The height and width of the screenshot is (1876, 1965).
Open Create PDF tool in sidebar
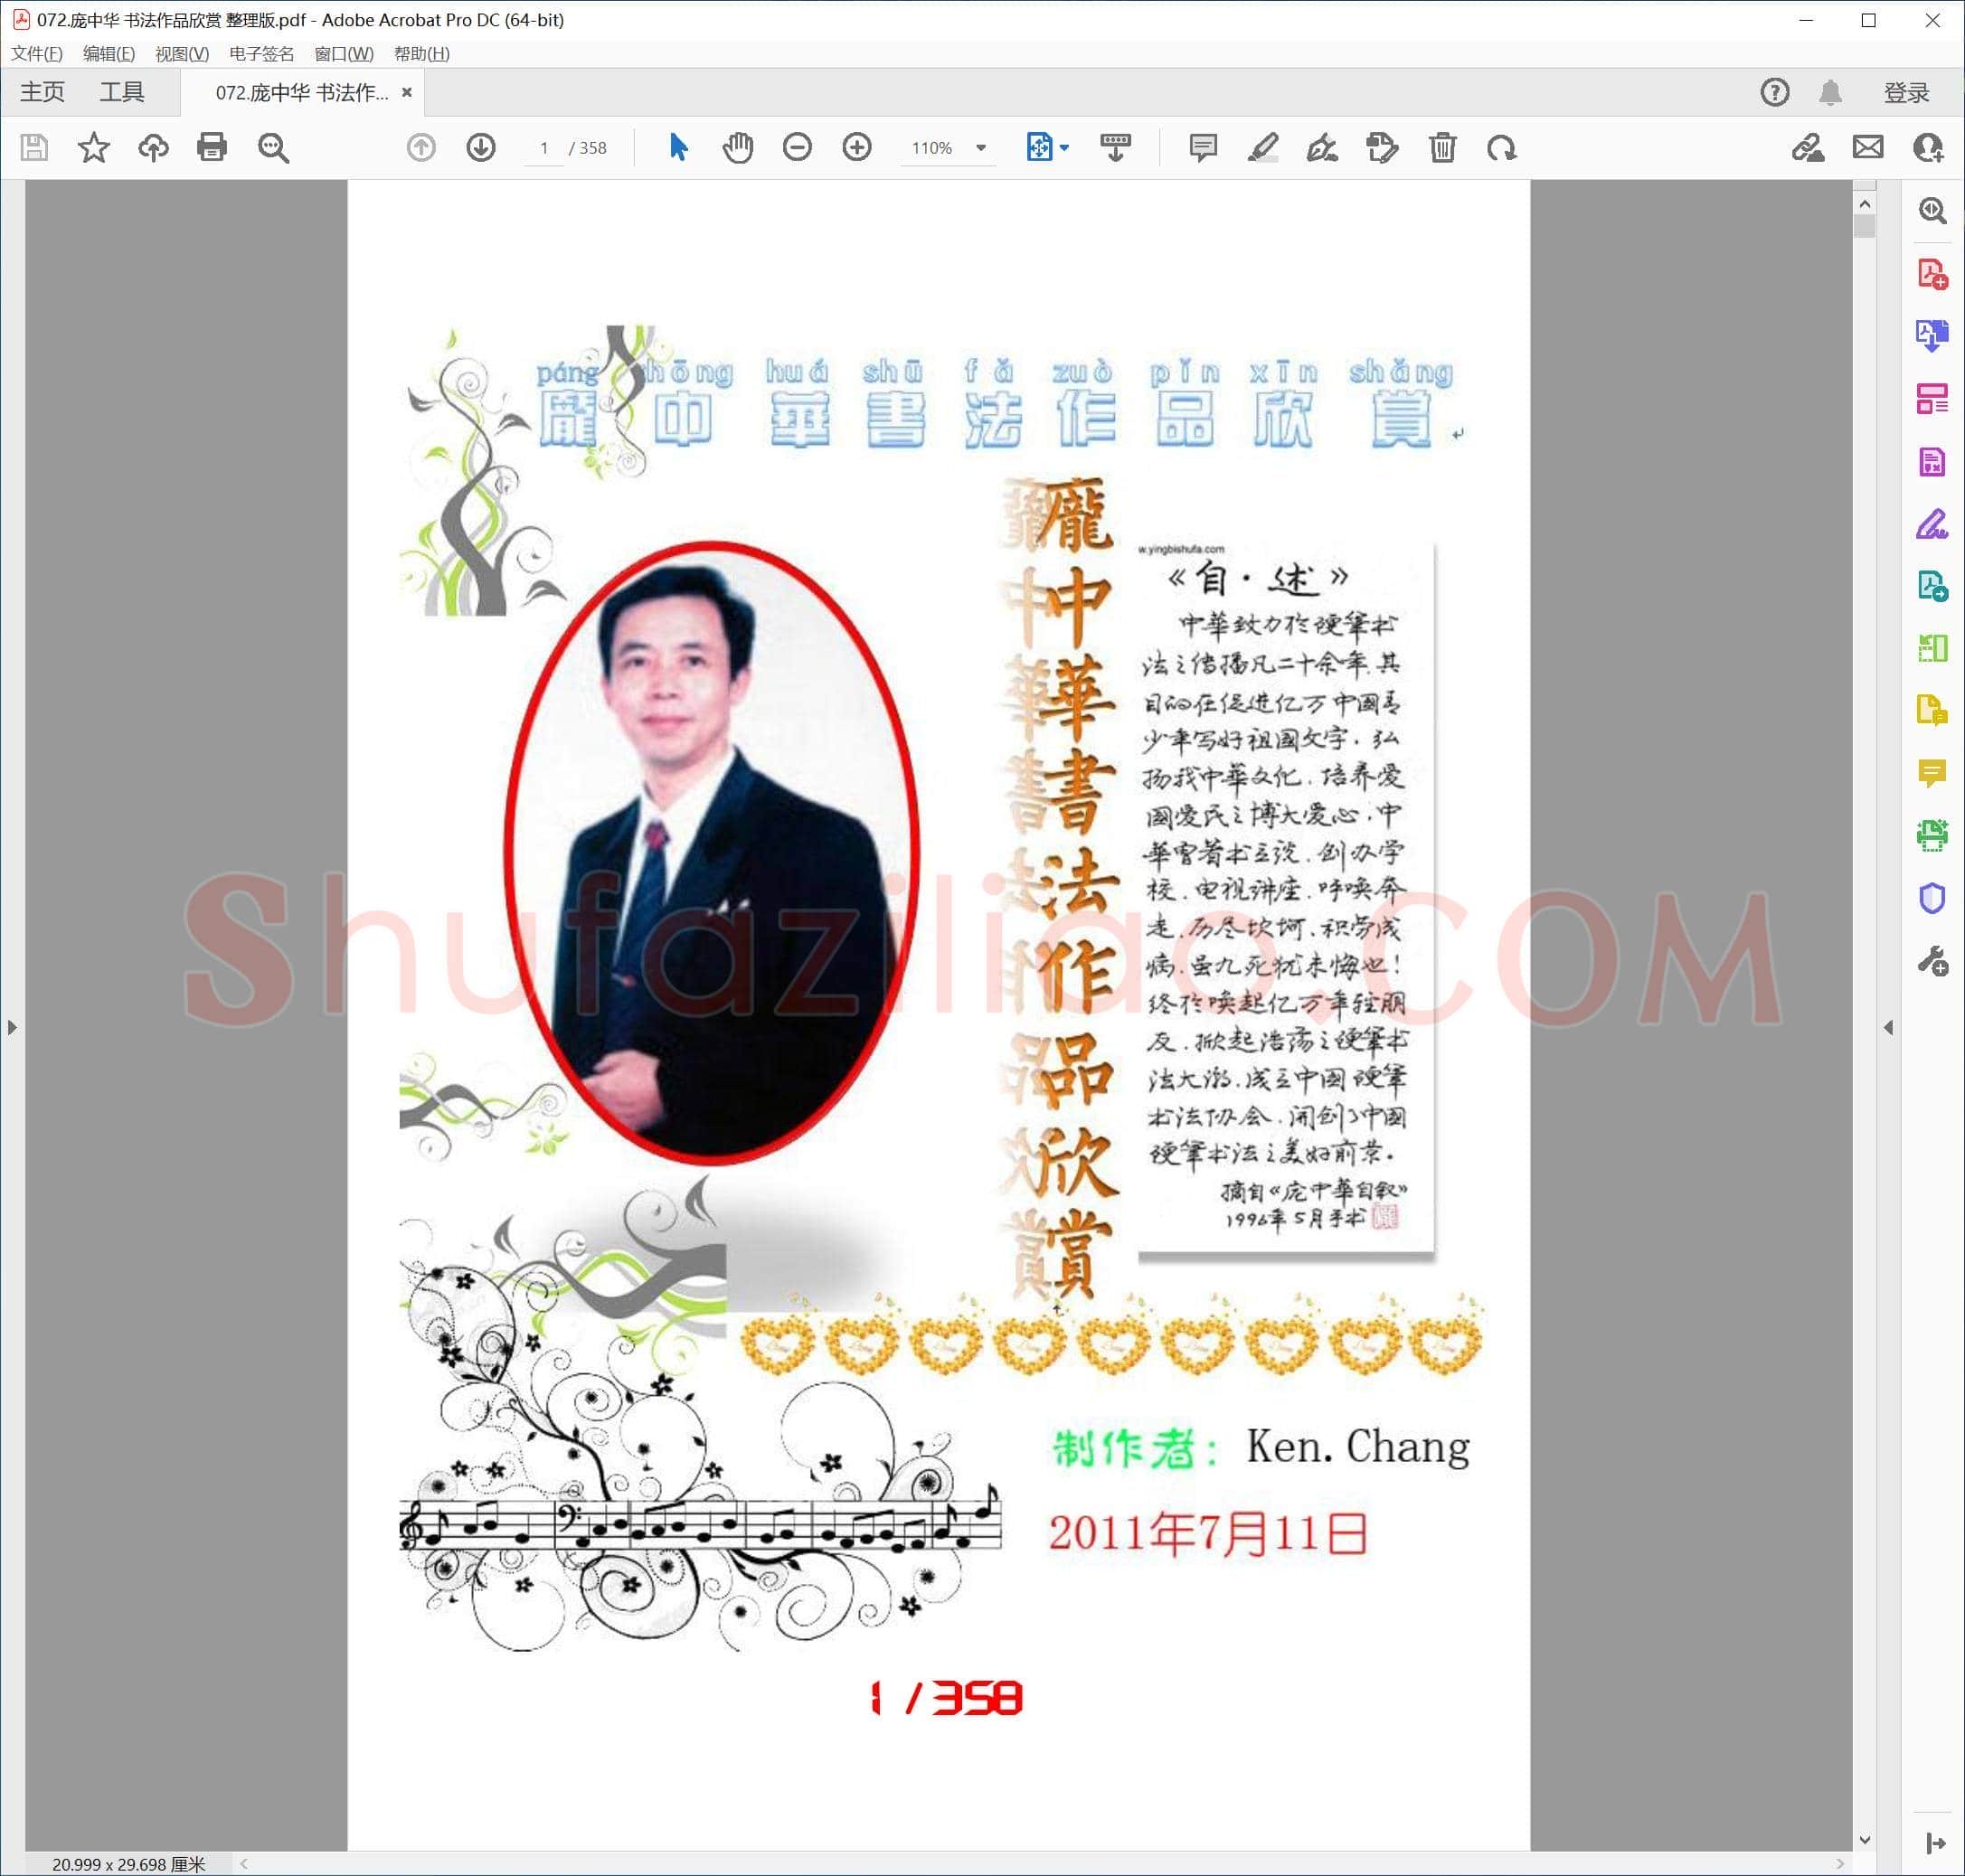click(x=1932, y=274)
